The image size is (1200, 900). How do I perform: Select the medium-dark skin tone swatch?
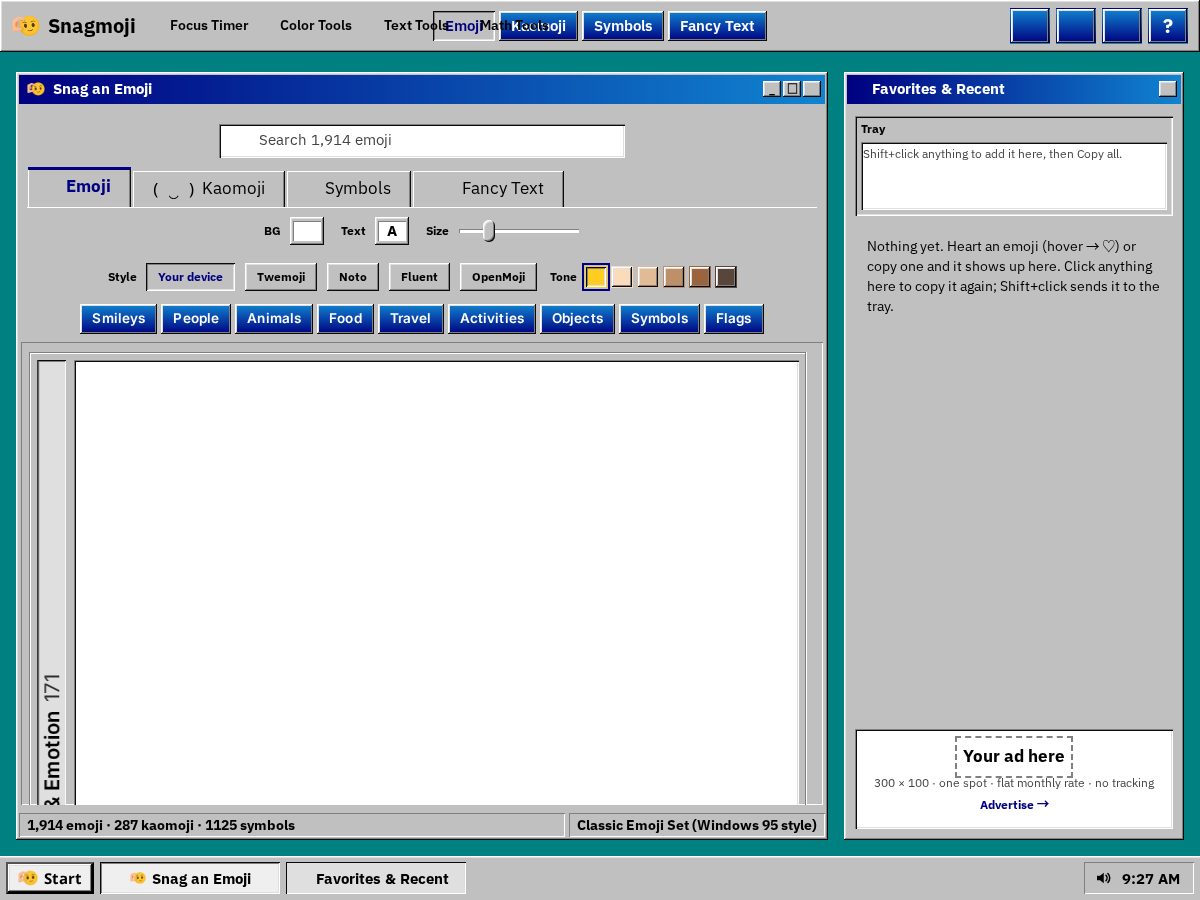point(700,277)
